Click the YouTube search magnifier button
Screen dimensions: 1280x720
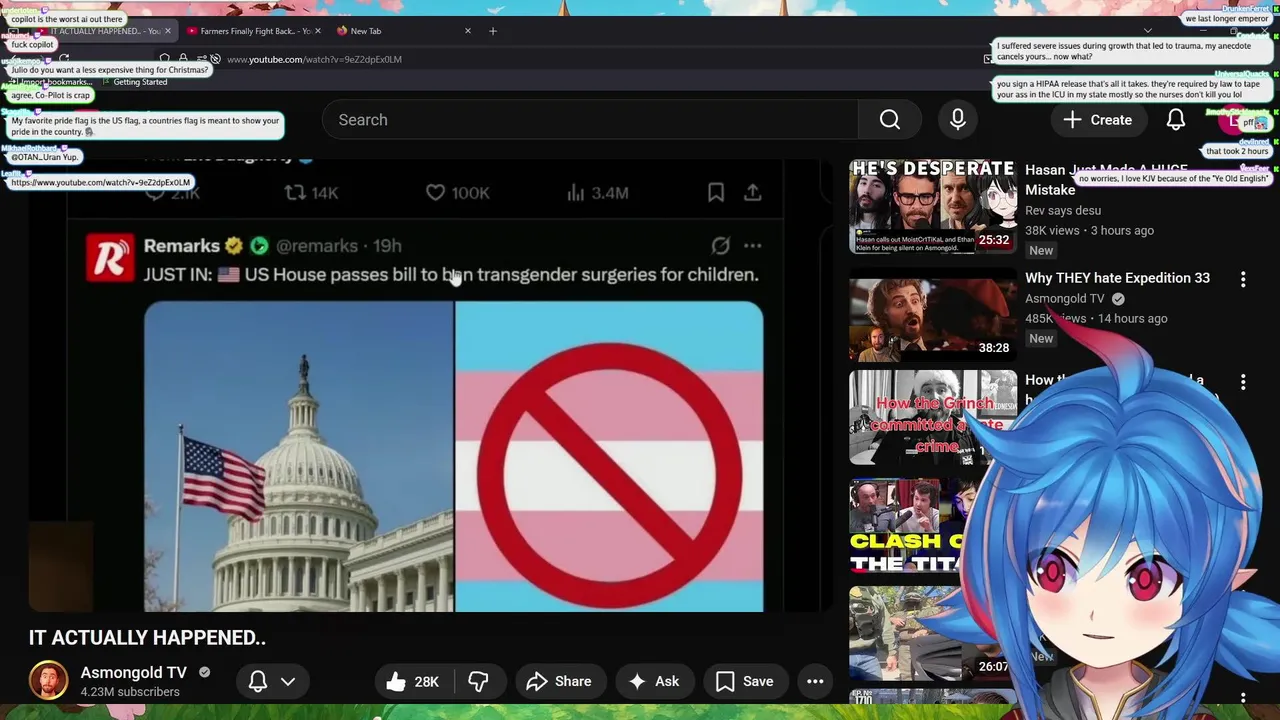pyautogui.click(x=889, y=120)
